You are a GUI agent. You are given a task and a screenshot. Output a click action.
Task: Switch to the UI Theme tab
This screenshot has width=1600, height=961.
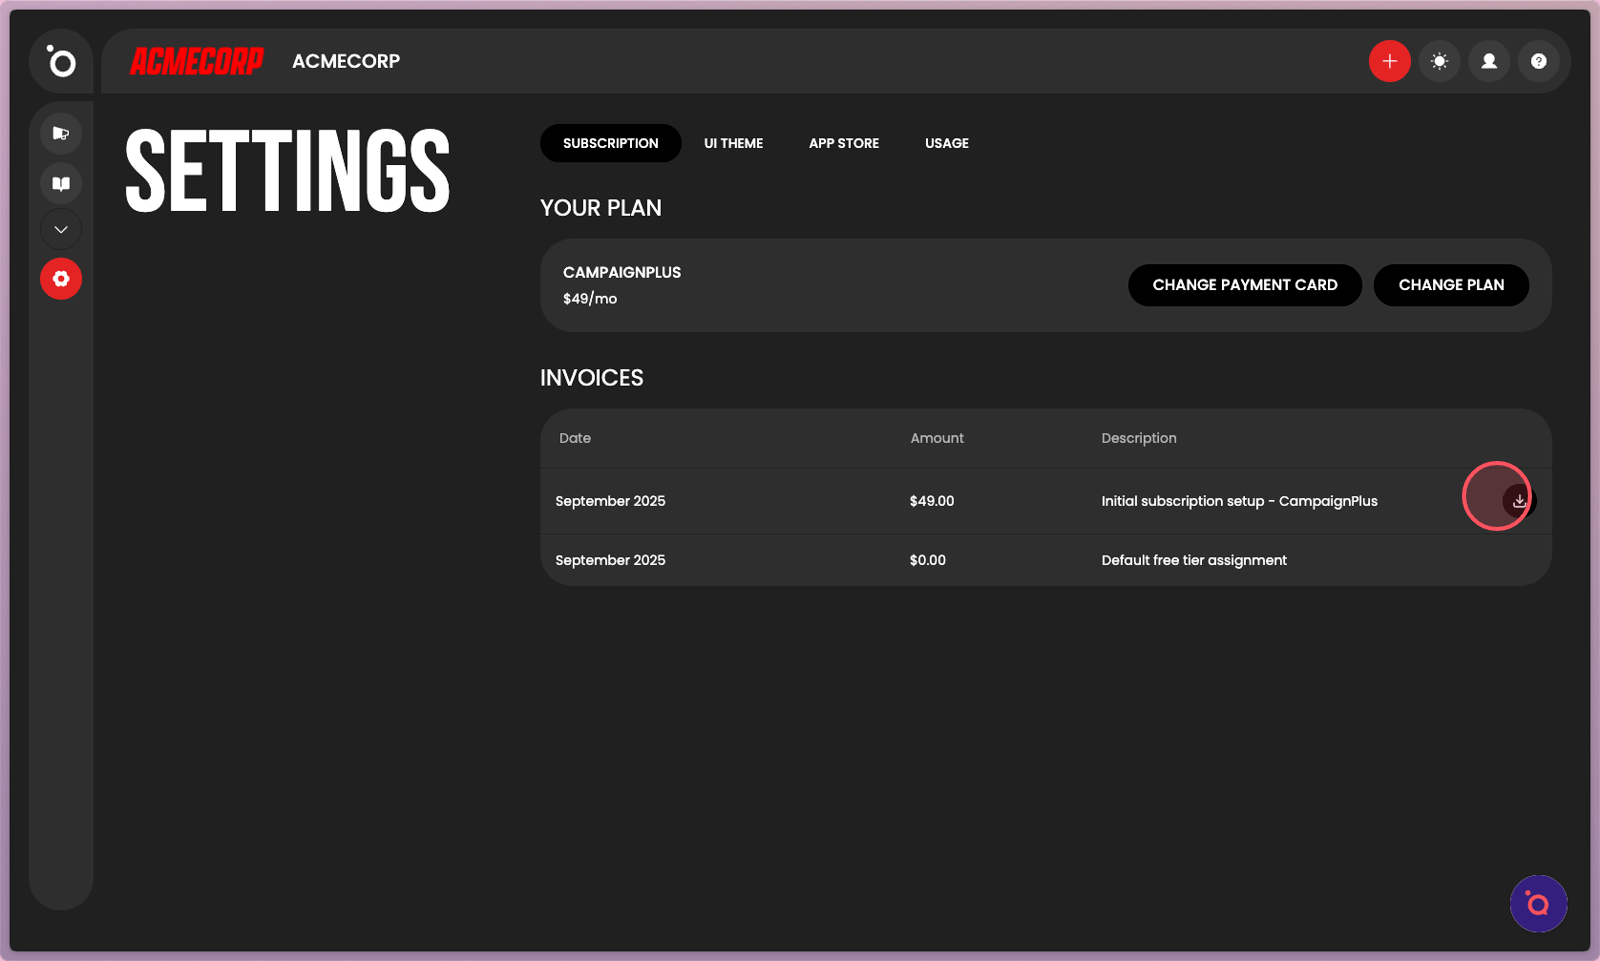733,143
